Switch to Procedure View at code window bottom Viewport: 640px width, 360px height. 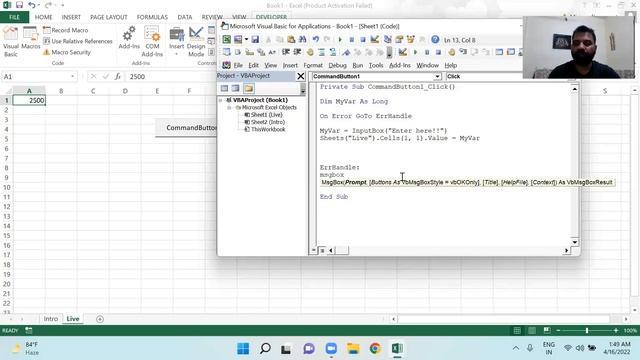coord(314,250)
